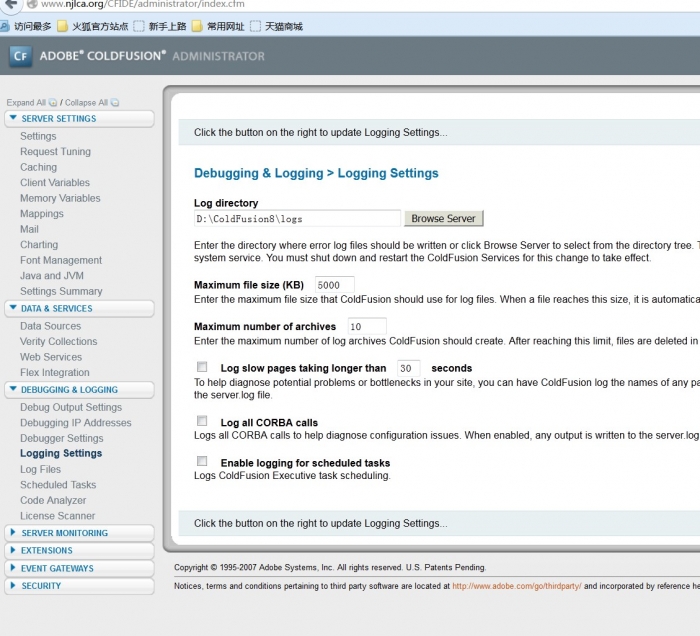Click the Copyright 1995-2007 Adobe Systems text
This screenshot has width=700, height=636.
[x=330, y=568]
